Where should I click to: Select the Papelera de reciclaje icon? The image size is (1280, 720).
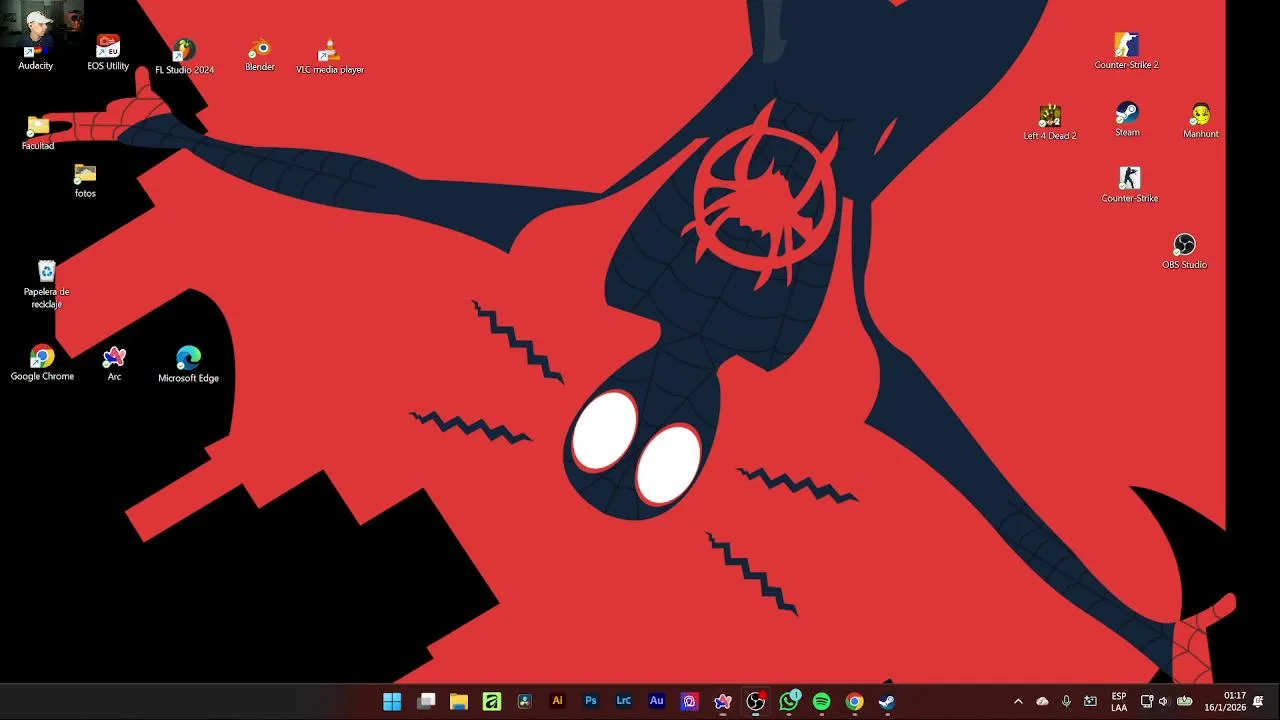46,284
